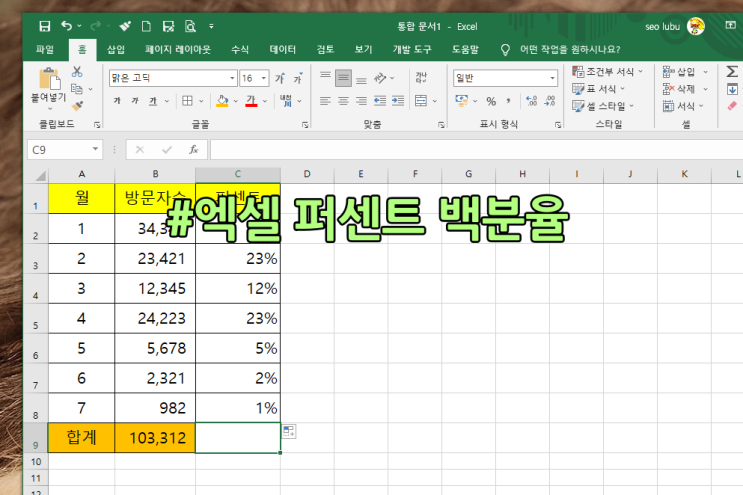Open the seo lubu account profile

(674, 27)
